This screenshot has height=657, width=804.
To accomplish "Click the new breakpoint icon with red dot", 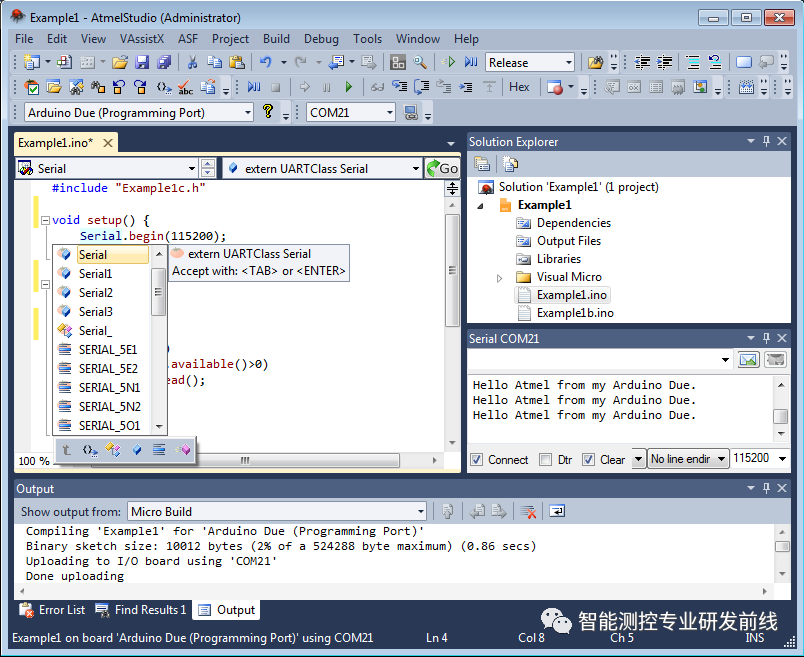I will point(555,87).
